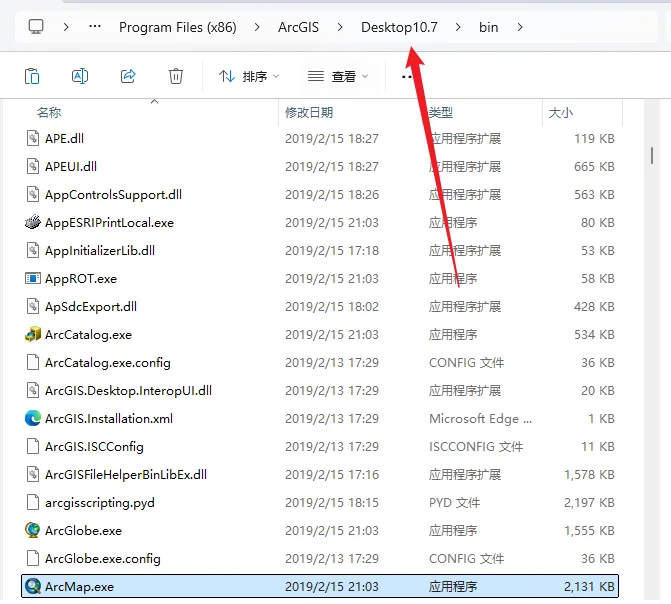Viewport: 671px width, 604px height.
Task: Click the APE.dll file name
Action: [x=65, y=139]
